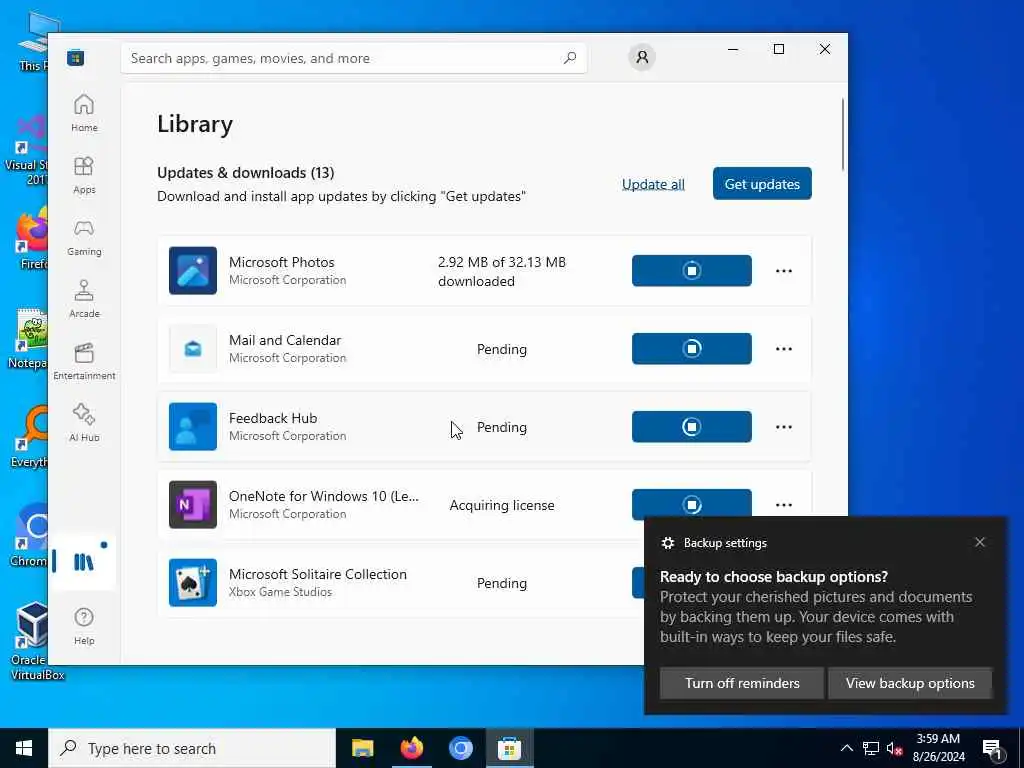Open File Explorer from the taskbar
1024x768 pixels.
pos(362,748)
